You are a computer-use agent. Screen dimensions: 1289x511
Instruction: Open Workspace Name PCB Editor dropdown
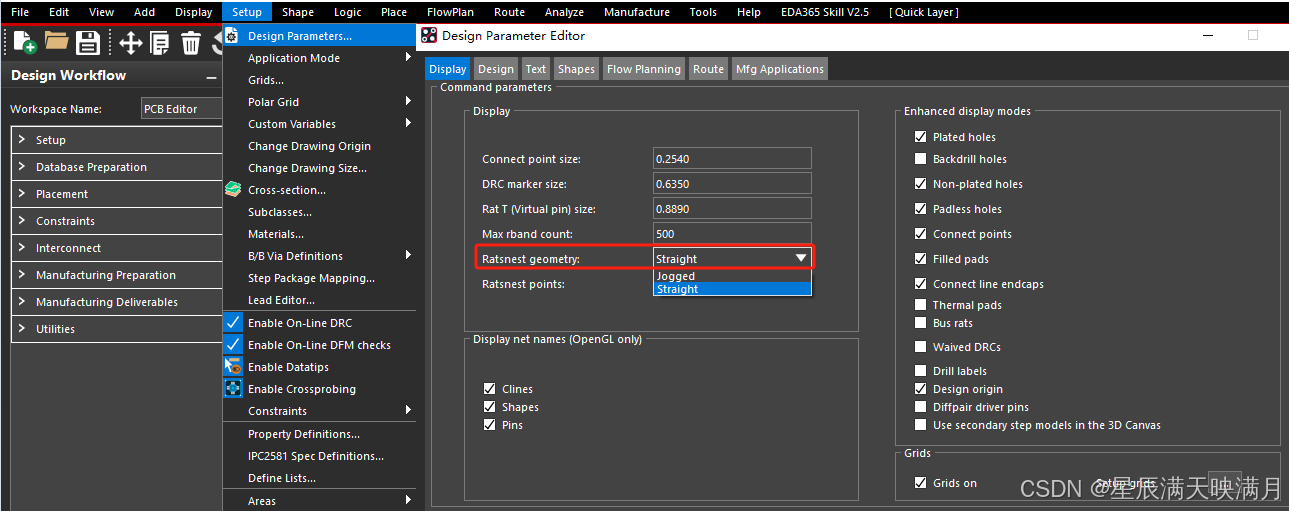[181, 109]
